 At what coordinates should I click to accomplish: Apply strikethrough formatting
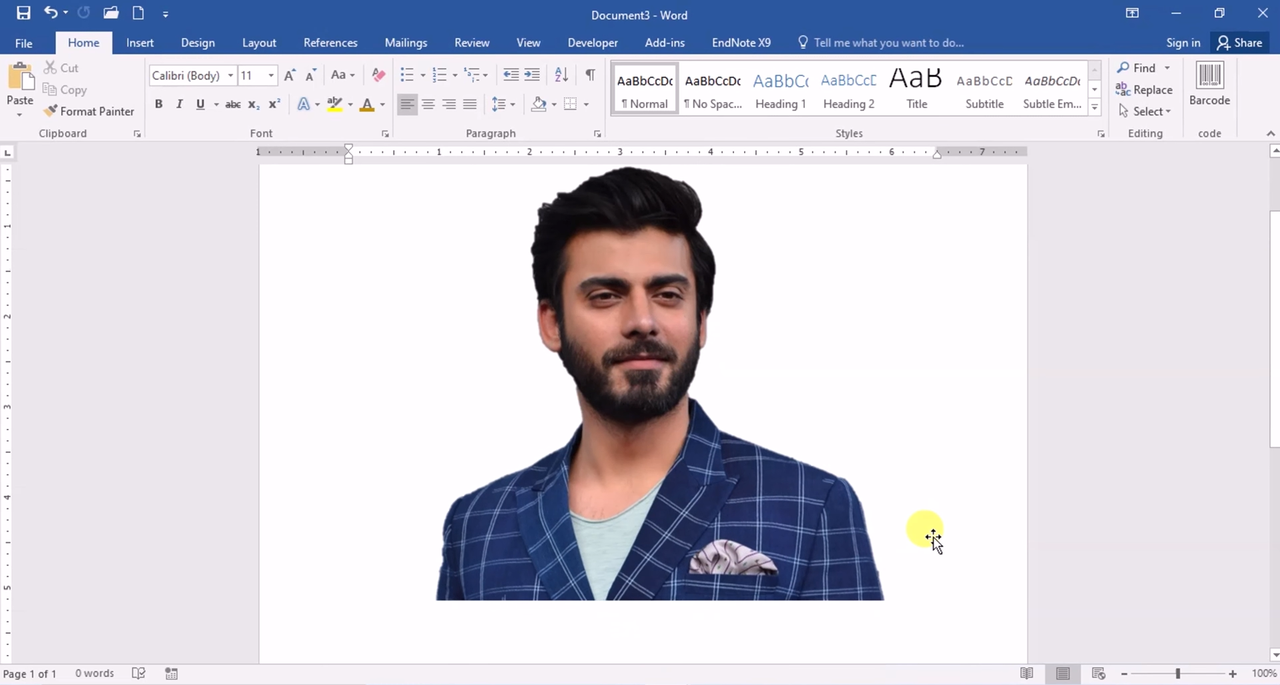[232, 104]
